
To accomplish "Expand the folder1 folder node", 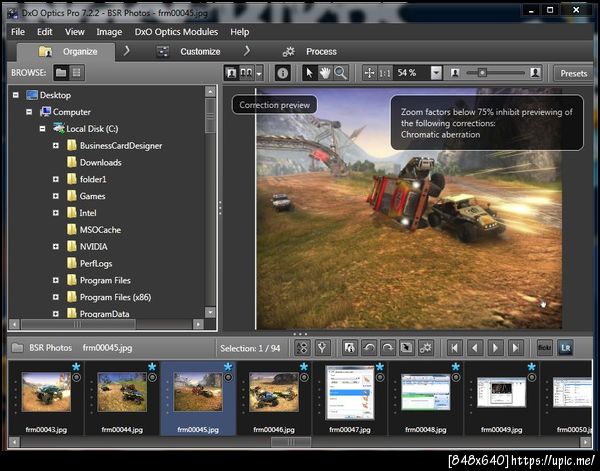I will tap(56, 179).
